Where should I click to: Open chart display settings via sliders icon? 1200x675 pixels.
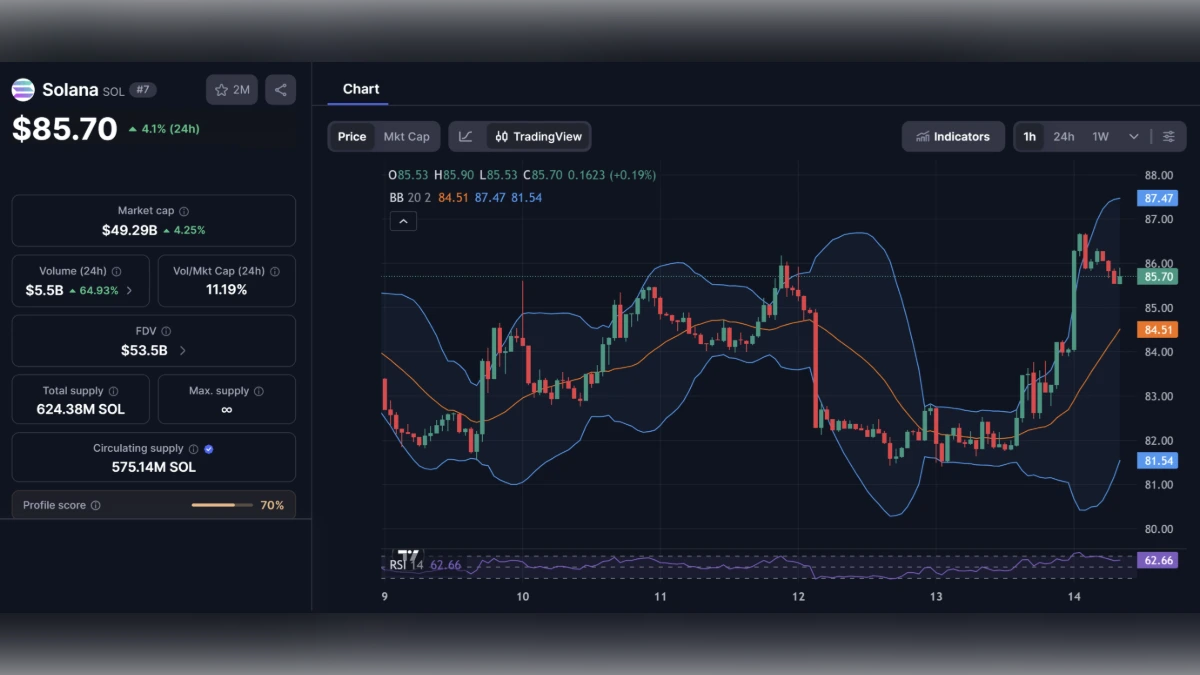tap(1168, 136)
